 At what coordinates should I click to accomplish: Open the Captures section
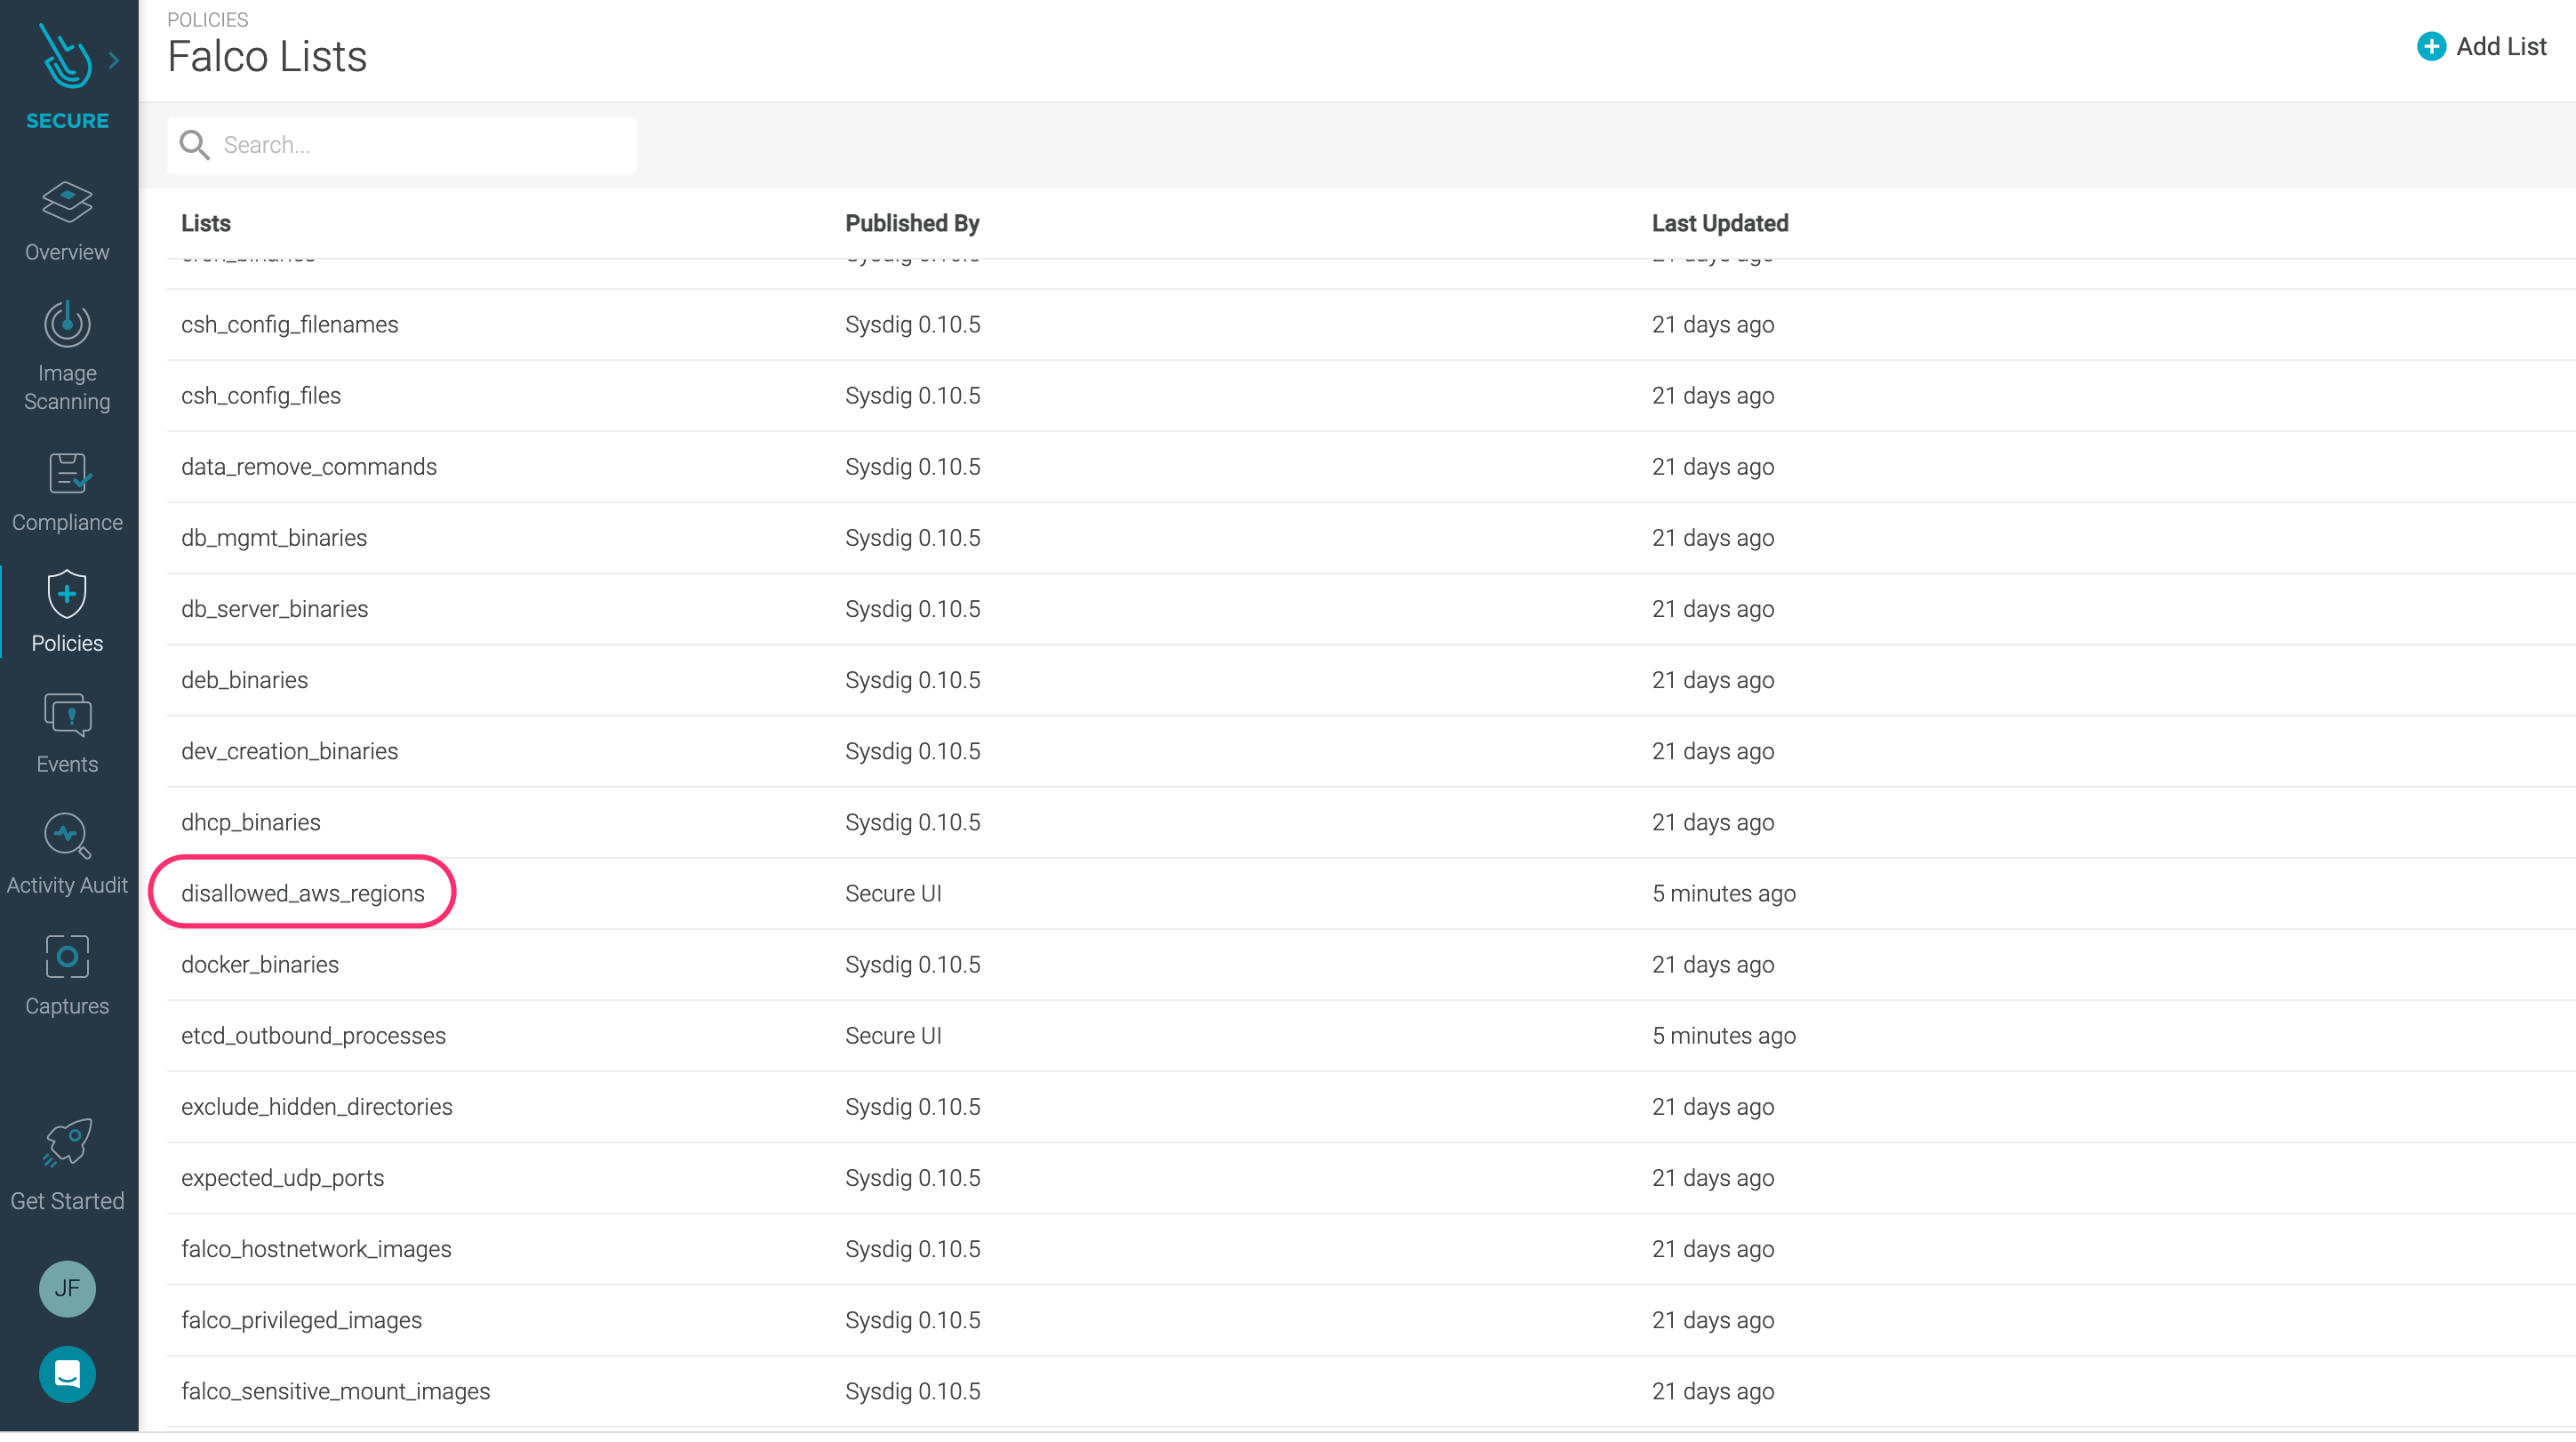pos(67,976)
